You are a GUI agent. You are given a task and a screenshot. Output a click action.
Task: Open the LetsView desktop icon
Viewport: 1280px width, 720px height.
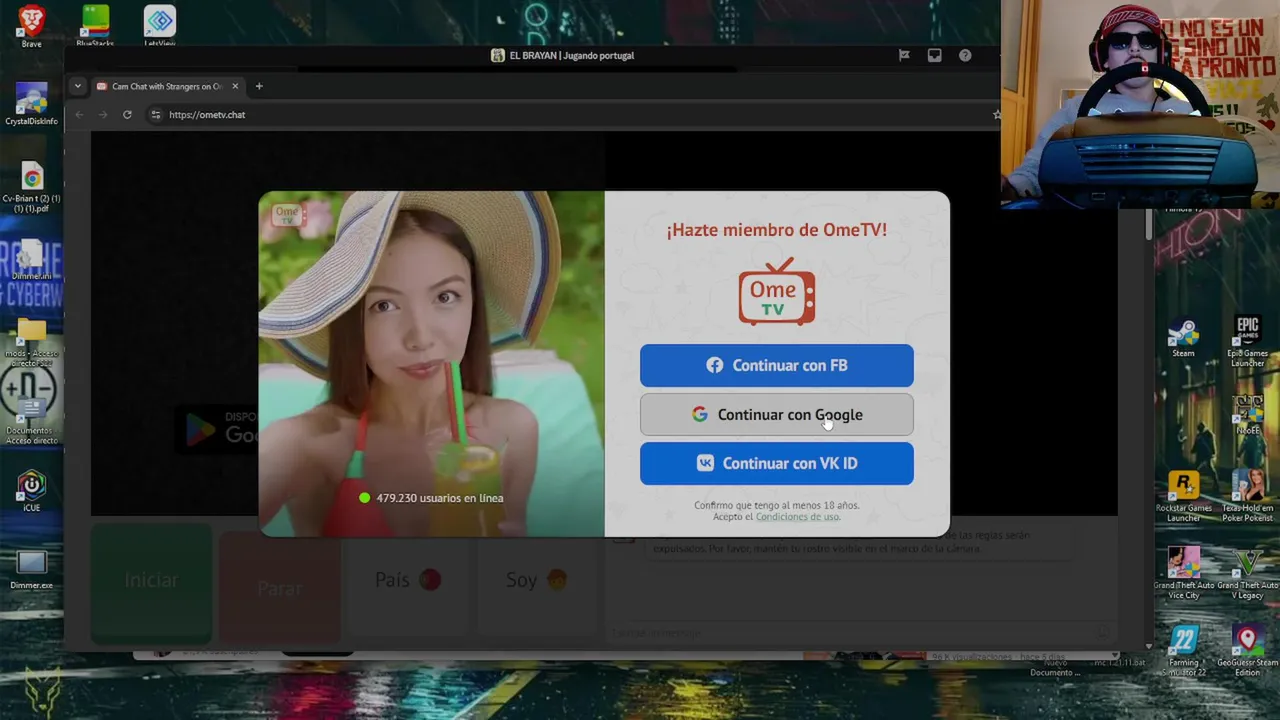pyautogui.click(x=159, y=25)
